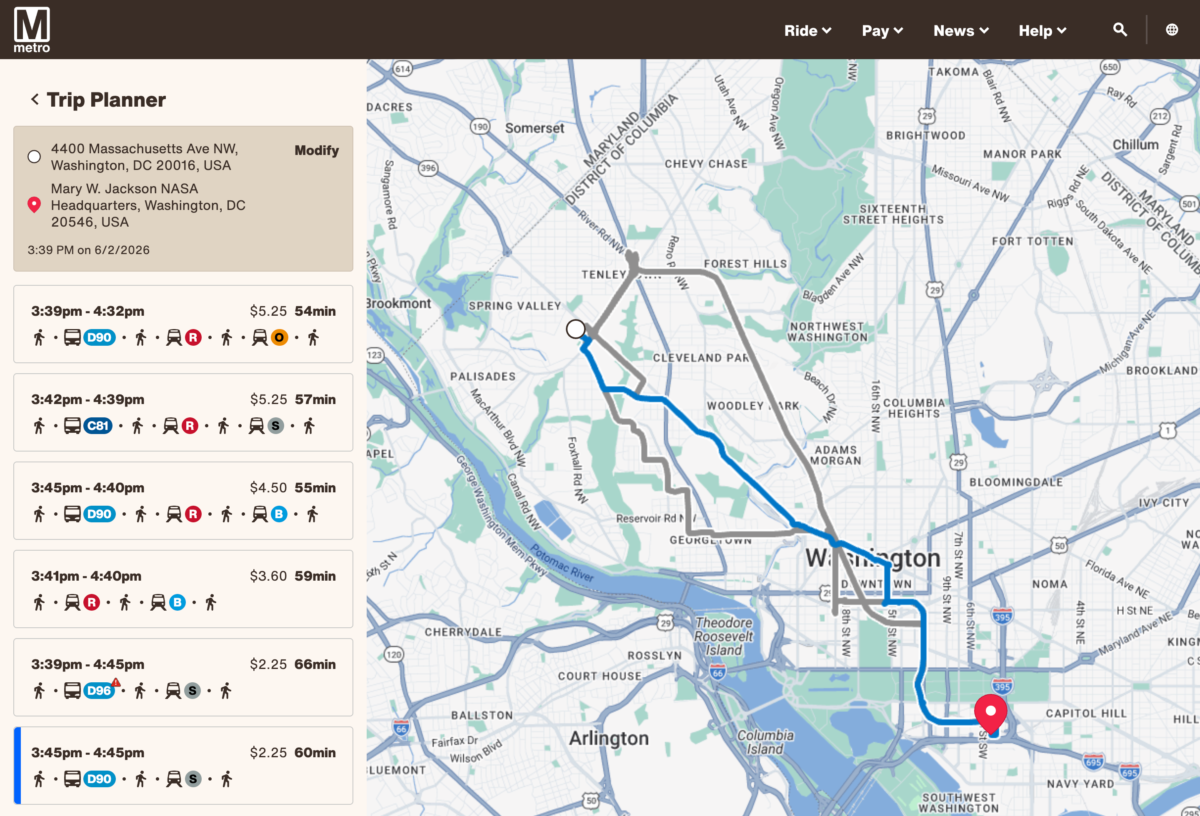Screen dimensions: 1200x816
Task: Click the red destination pin in trip summary
Action: [34, 205]
